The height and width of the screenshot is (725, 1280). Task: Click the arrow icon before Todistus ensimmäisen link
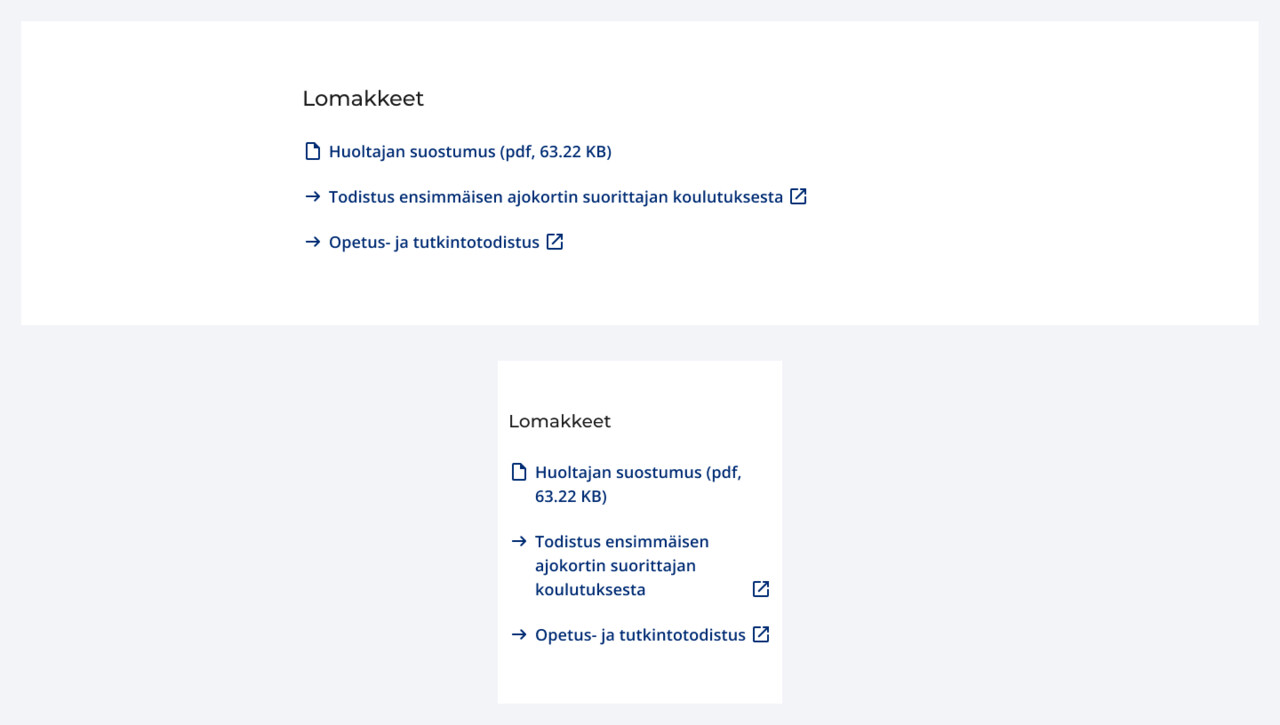pyautogui.click(x=312, y=196)
